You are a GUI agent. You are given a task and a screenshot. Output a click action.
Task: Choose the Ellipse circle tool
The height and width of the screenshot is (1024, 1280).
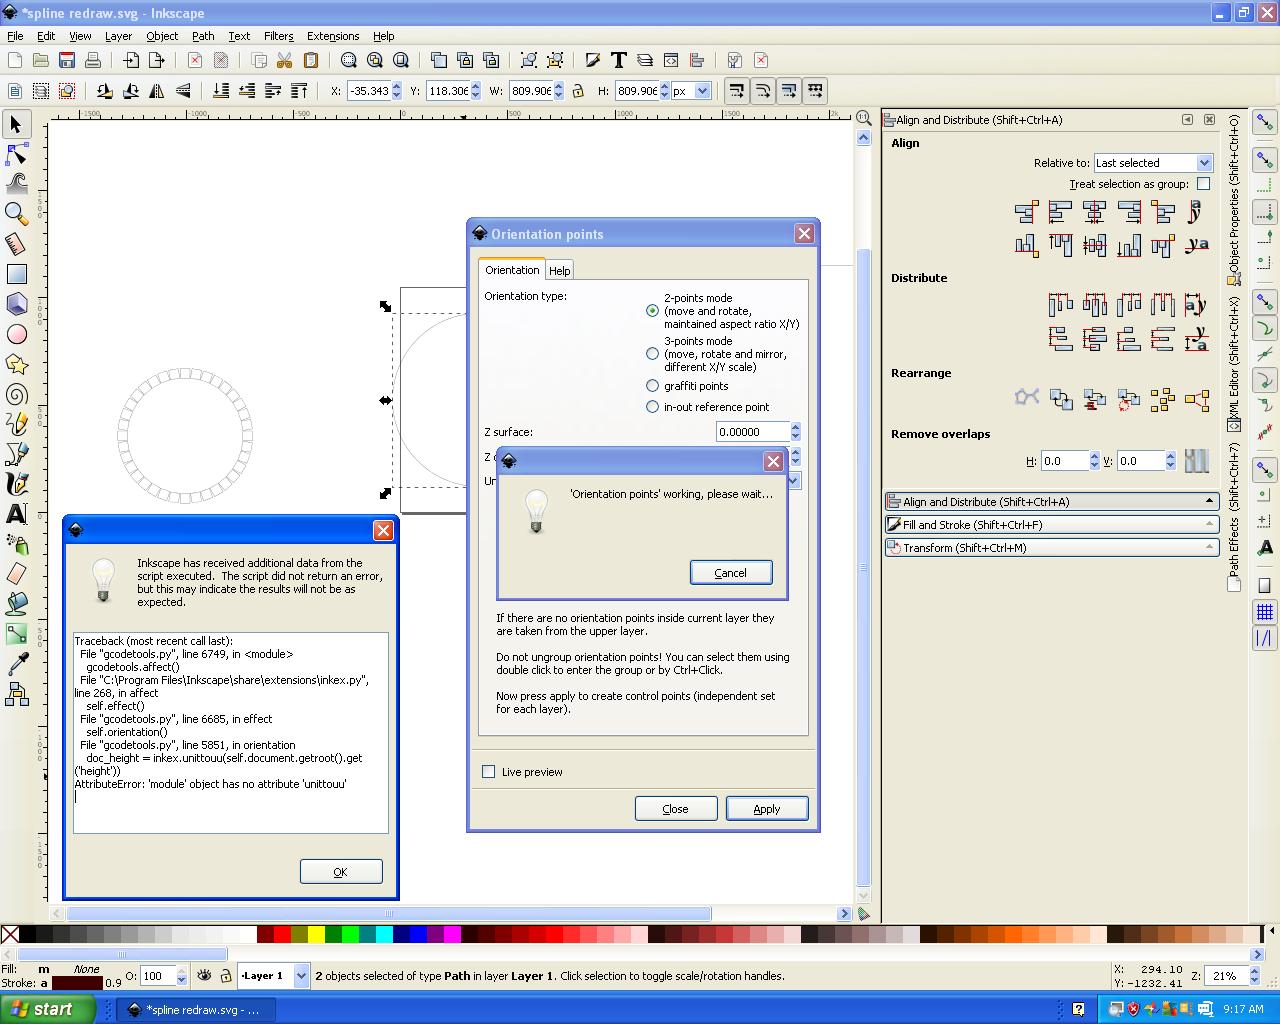(16, 334)
